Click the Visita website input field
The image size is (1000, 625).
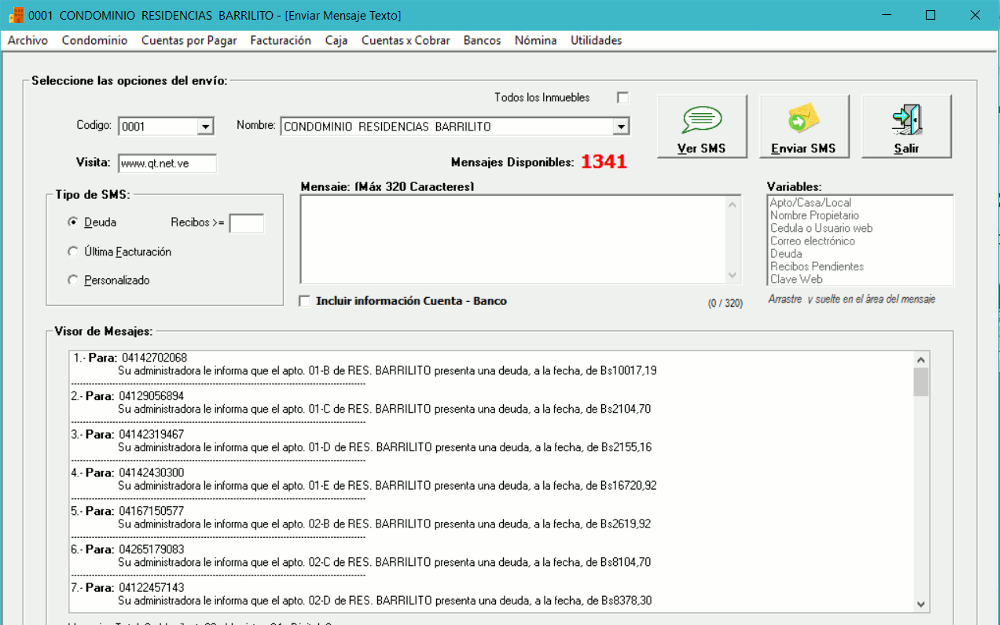(166, 163)
